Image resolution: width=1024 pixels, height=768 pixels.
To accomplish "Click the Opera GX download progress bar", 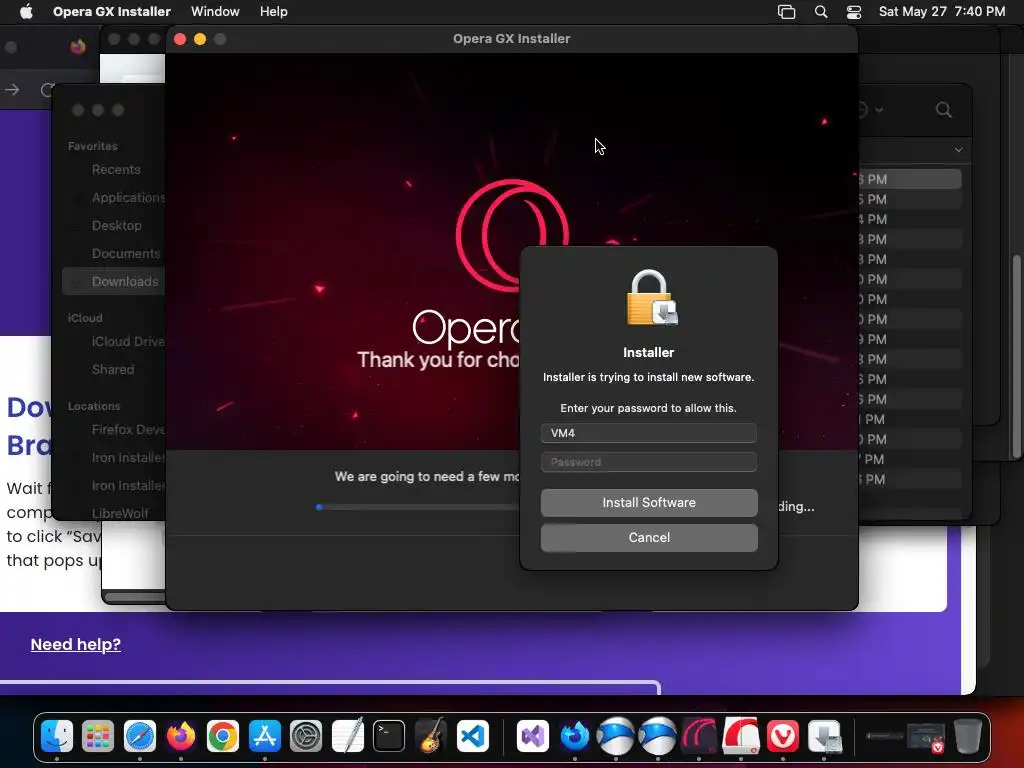I will [418, 507].
